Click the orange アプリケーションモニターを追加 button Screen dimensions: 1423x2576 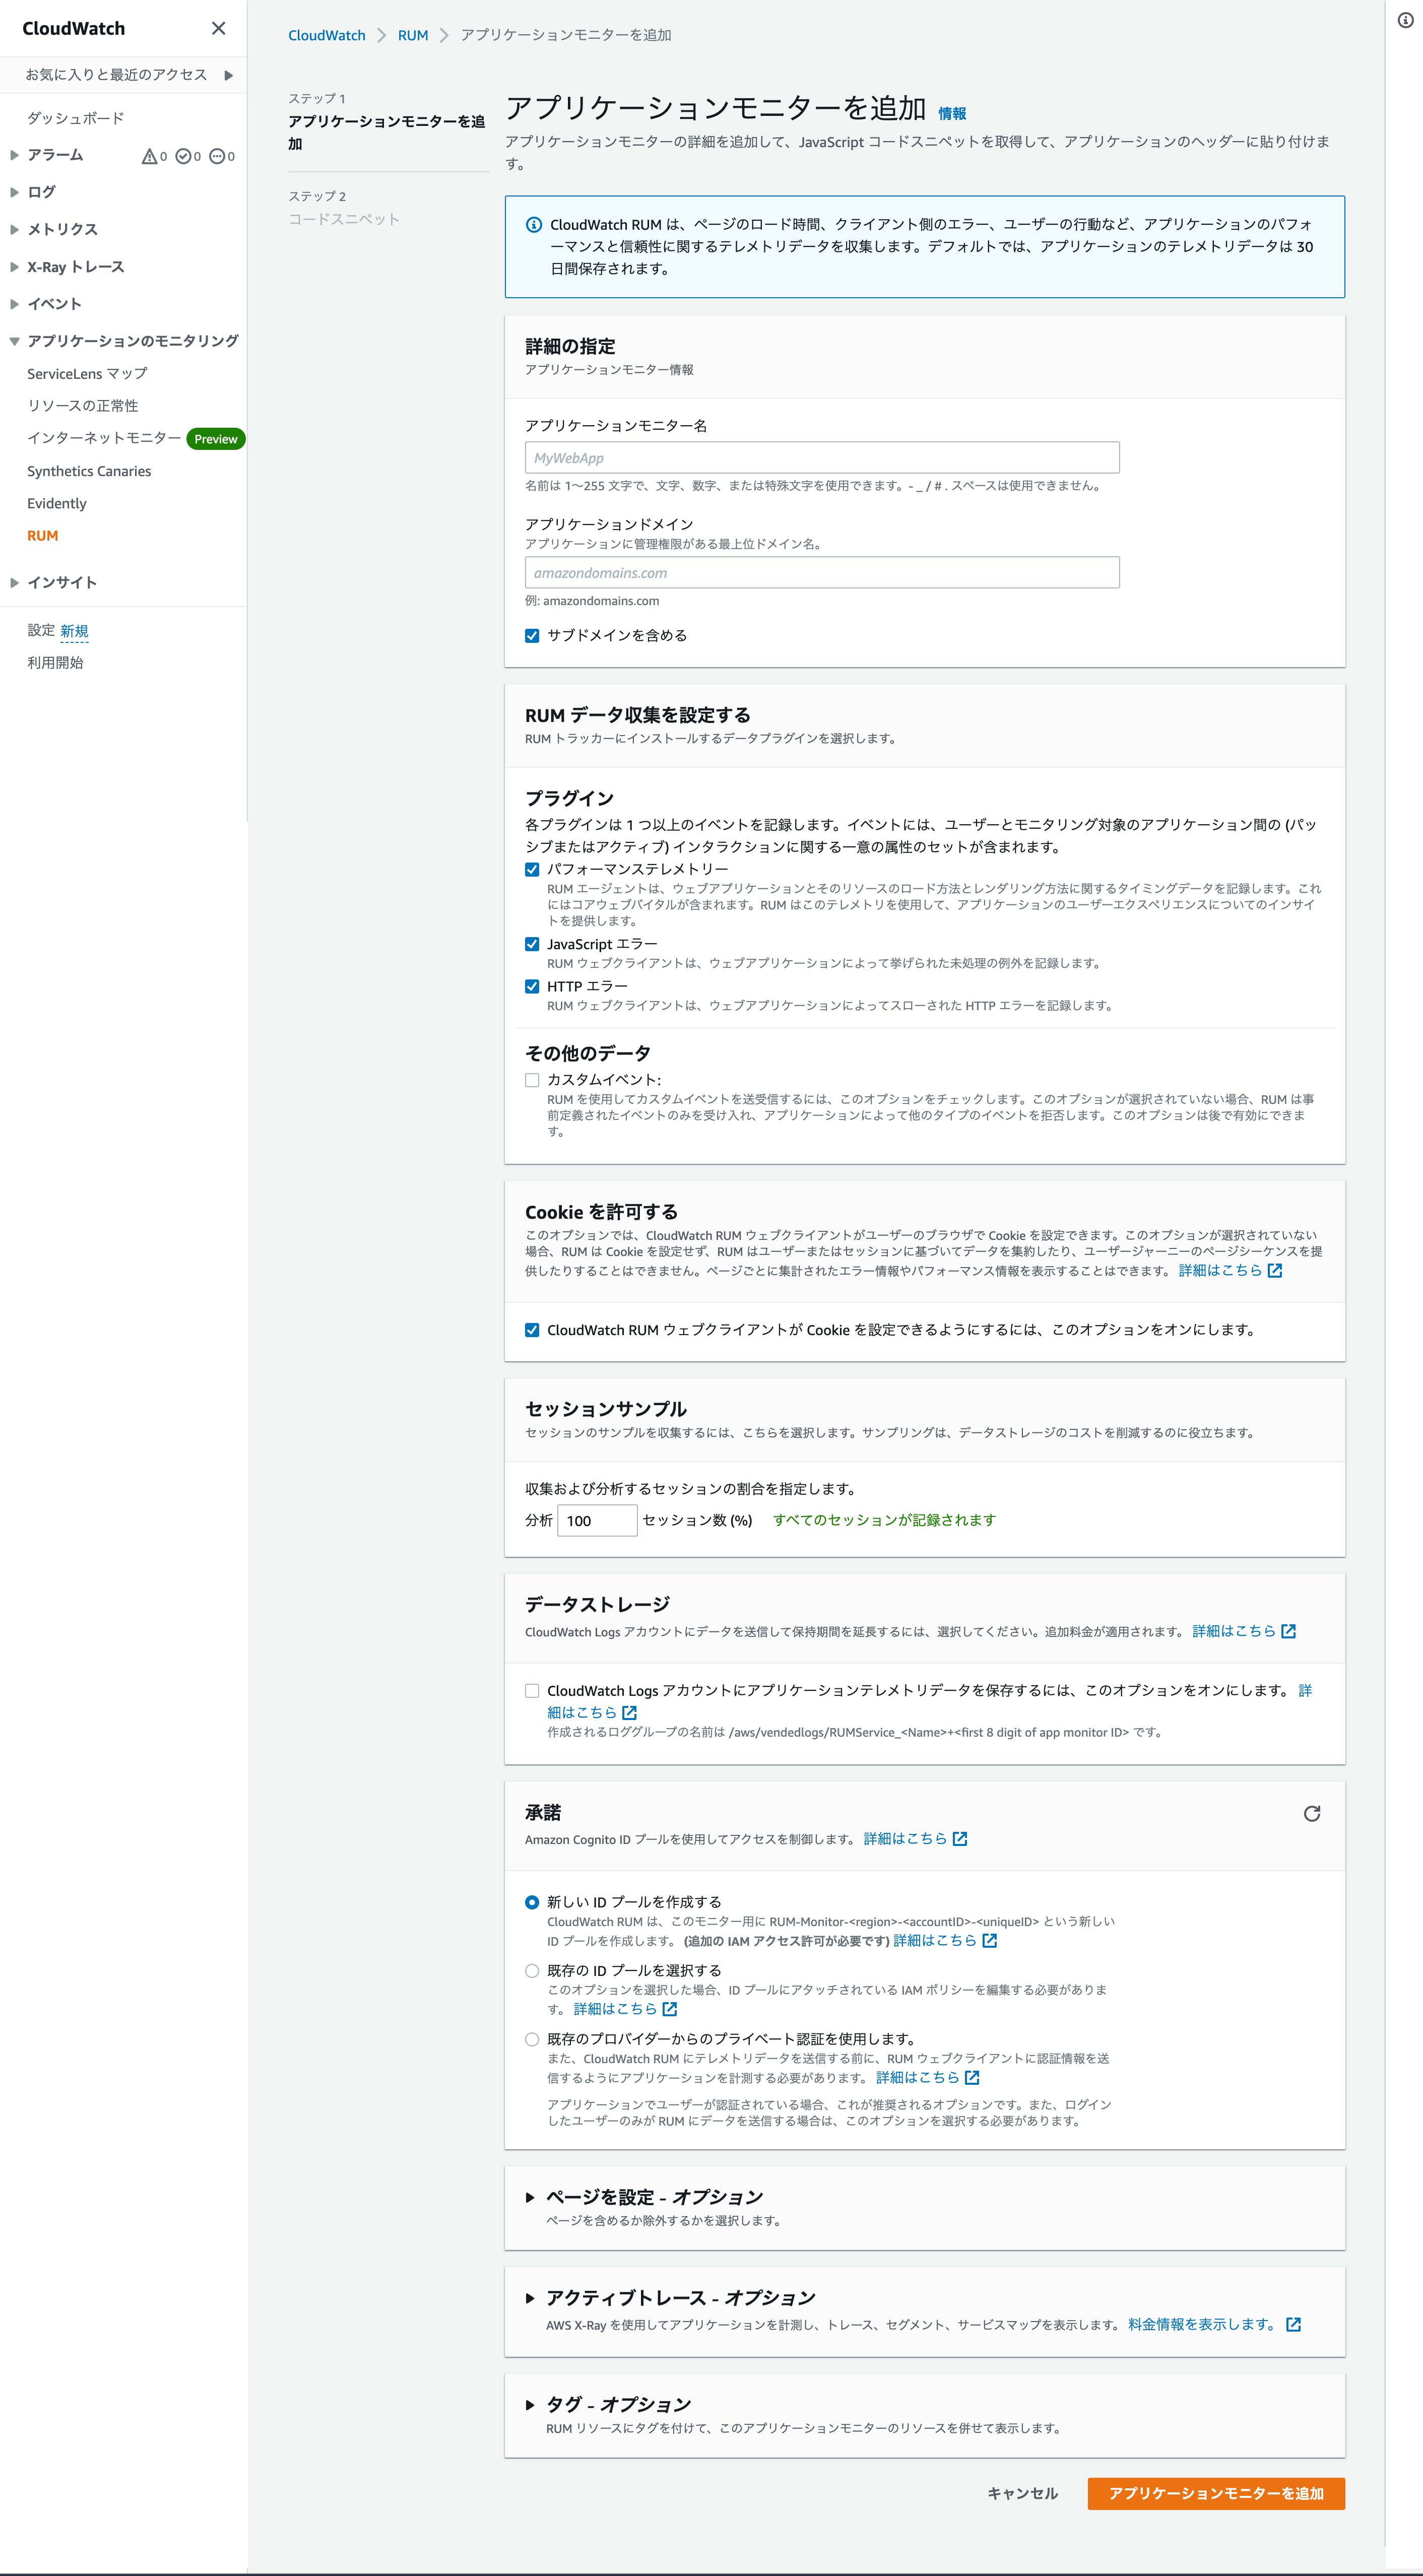click(x=1216, y=2493)
